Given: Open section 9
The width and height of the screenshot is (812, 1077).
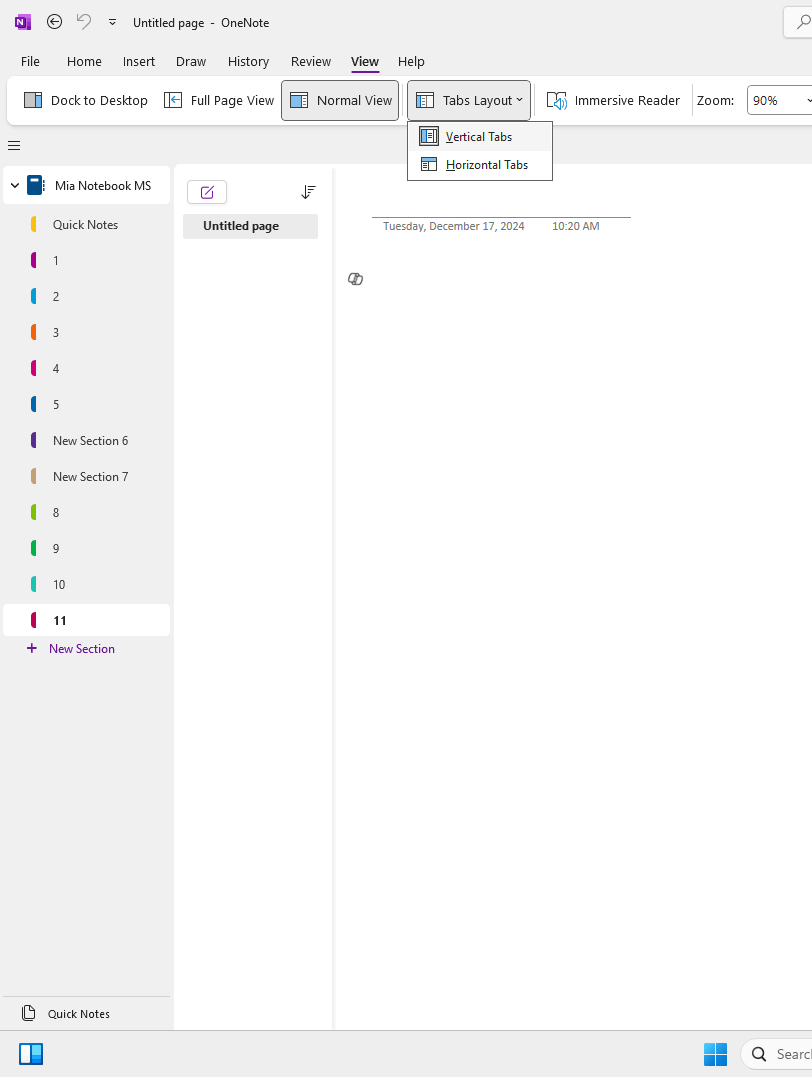Looking at the screenshot, I should coord(87,549).
